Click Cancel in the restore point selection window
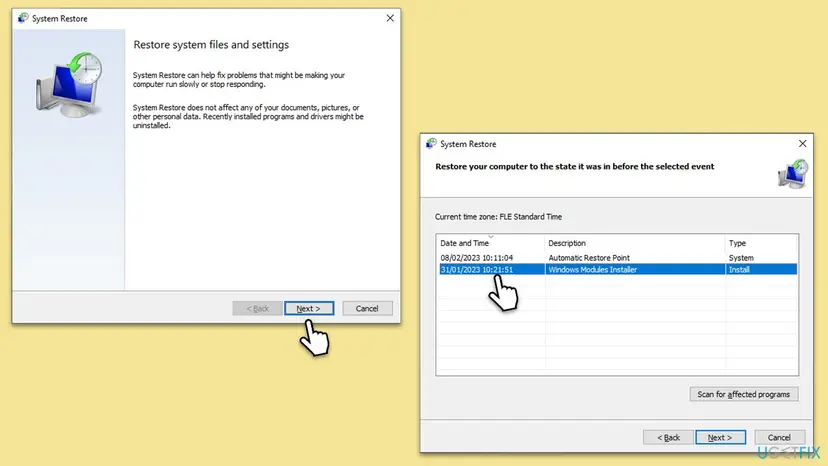Image resolution: width=828 pixels, height=466 pixels. tap(779, 437)
